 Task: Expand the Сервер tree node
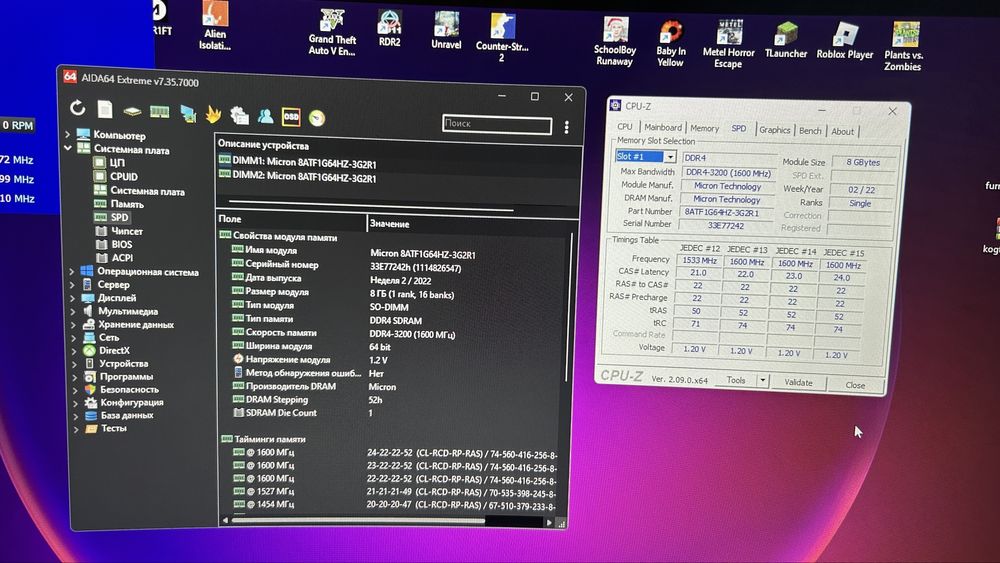[x=72, y=285]
